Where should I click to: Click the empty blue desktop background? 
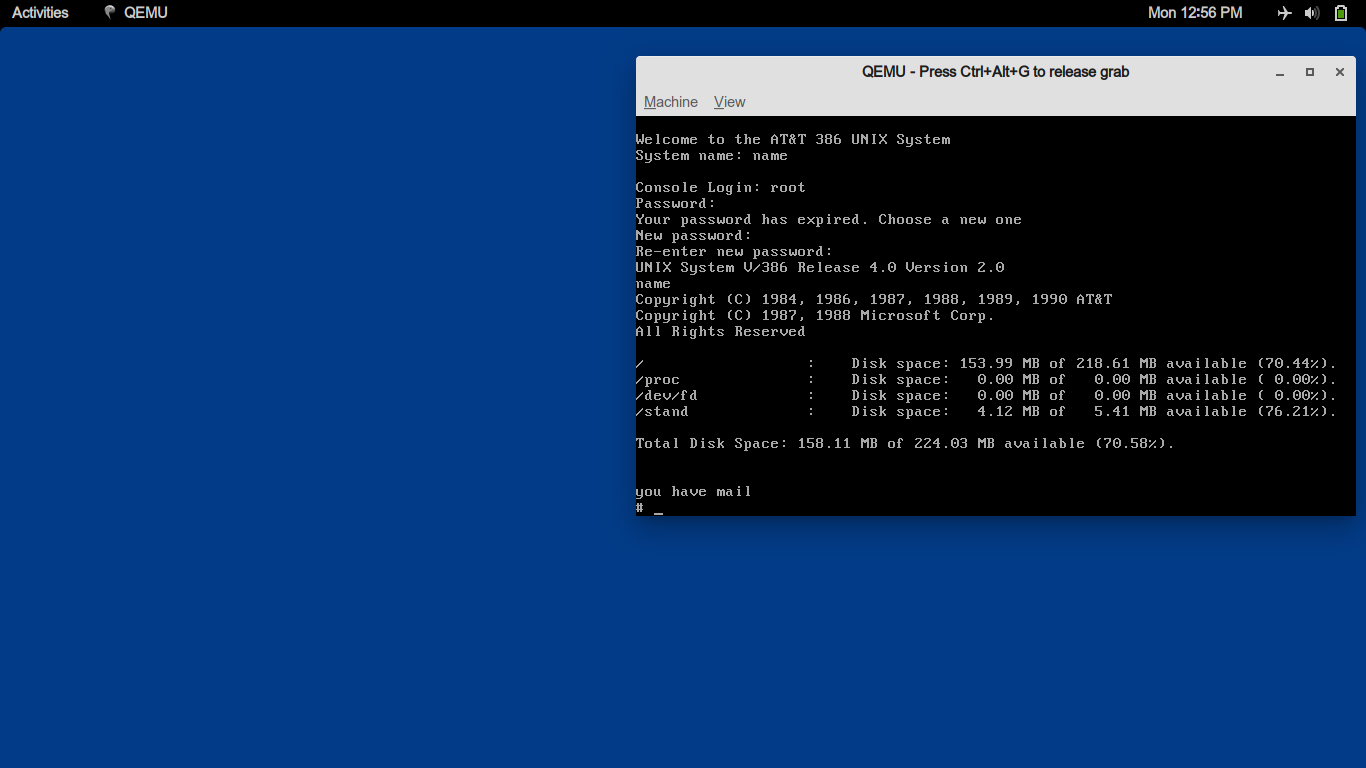point(300,400)
